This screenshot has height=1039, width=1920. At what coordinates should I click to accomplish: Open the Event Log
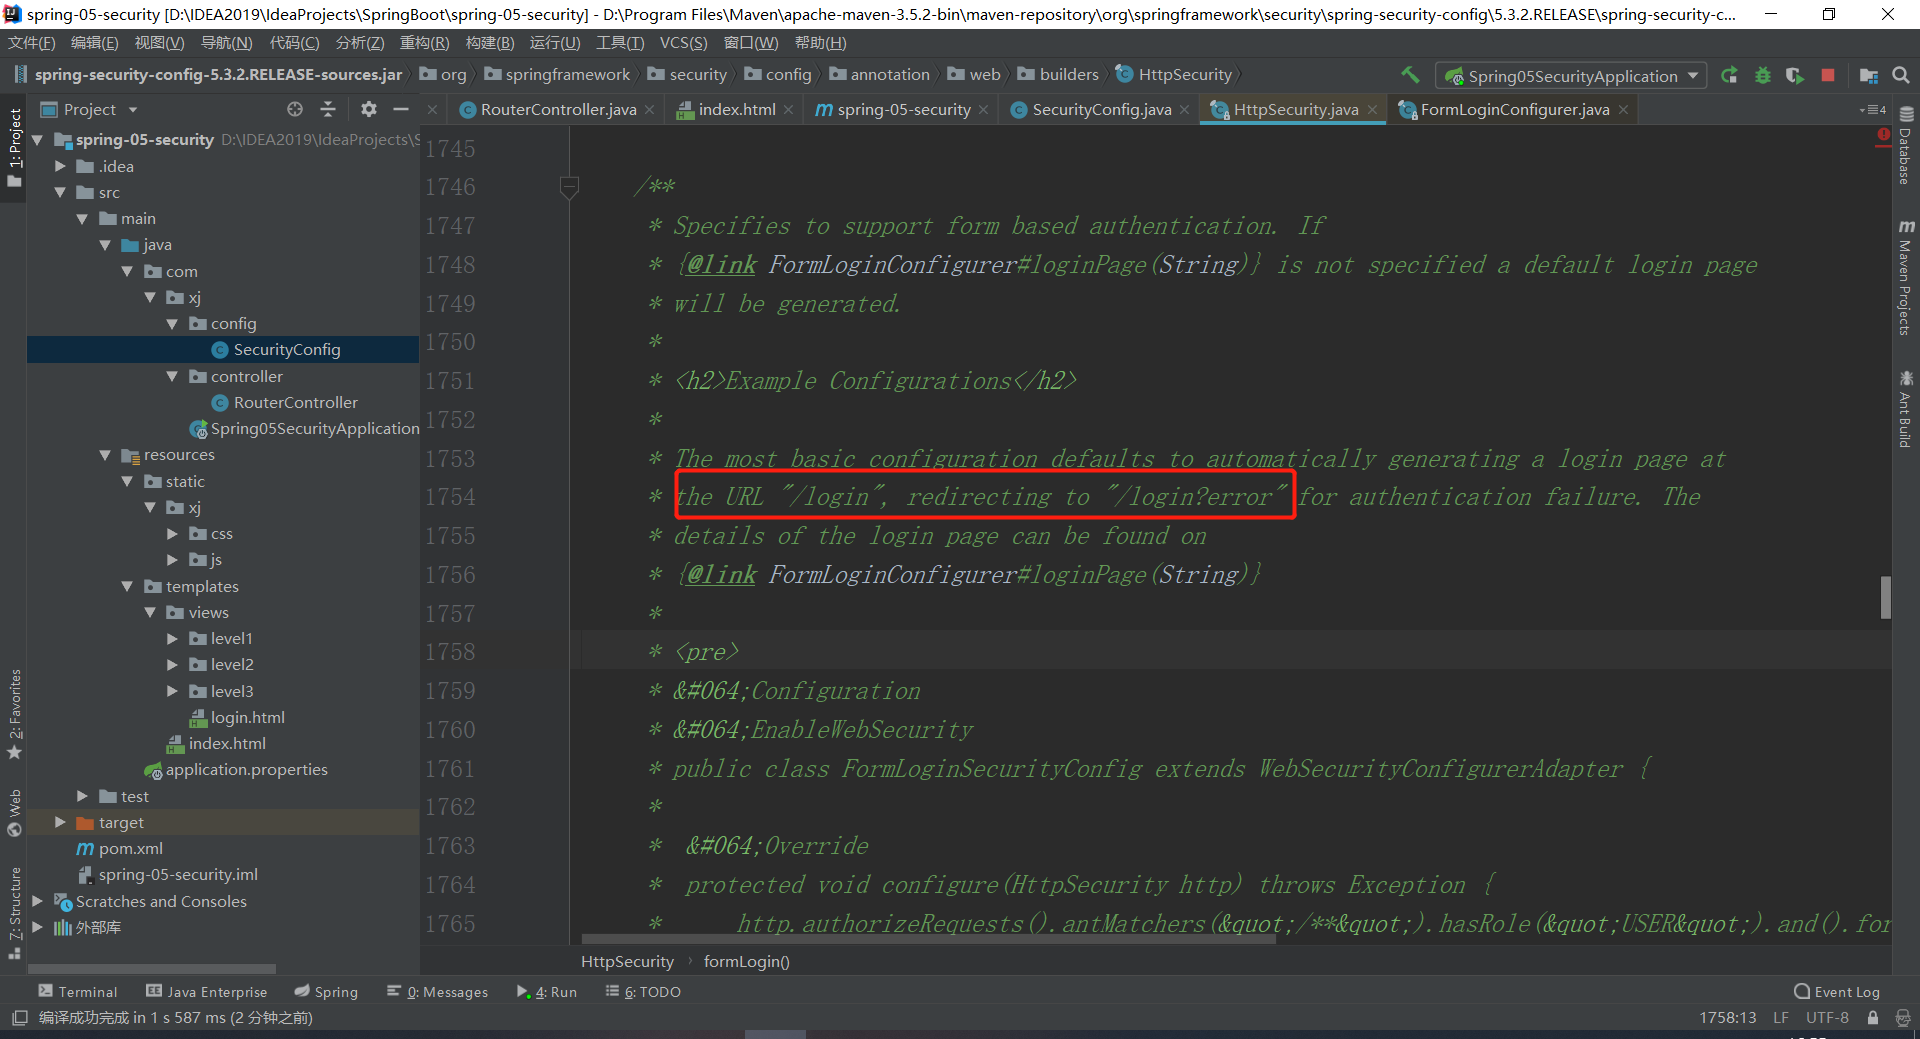tap(1836, 992)
